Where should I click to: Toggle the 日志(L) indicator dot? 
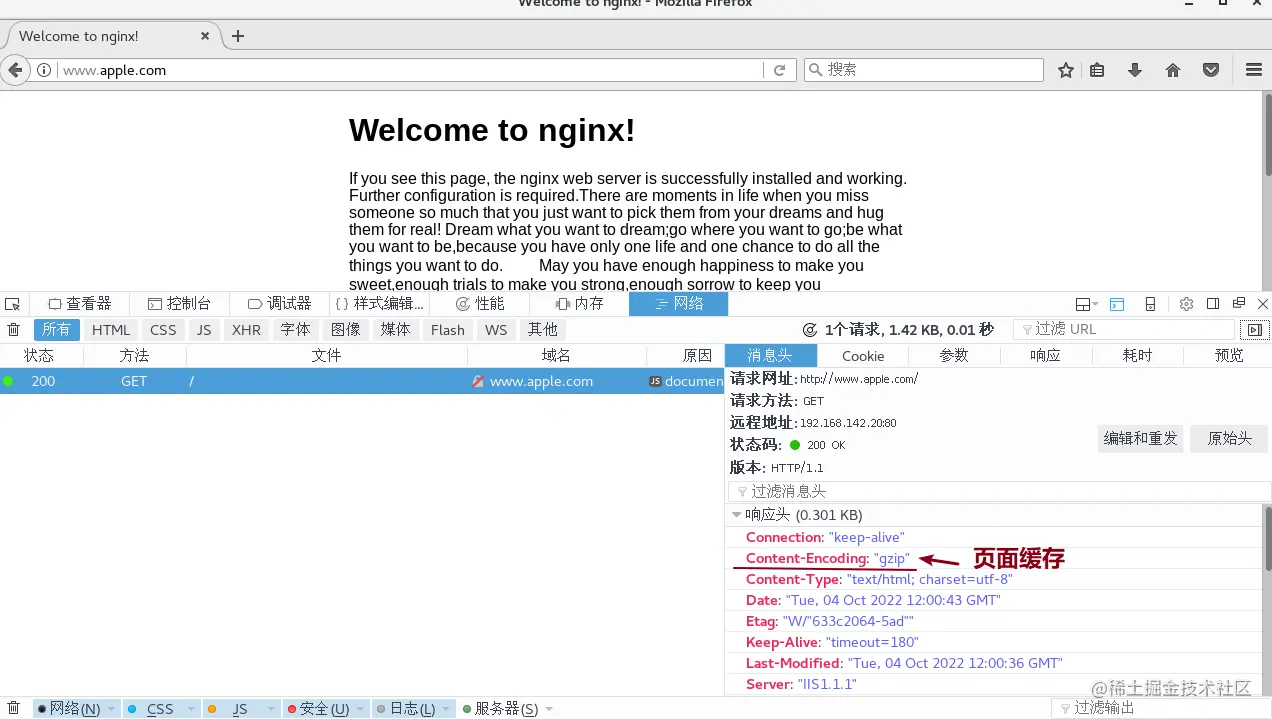tap(381, 708)
